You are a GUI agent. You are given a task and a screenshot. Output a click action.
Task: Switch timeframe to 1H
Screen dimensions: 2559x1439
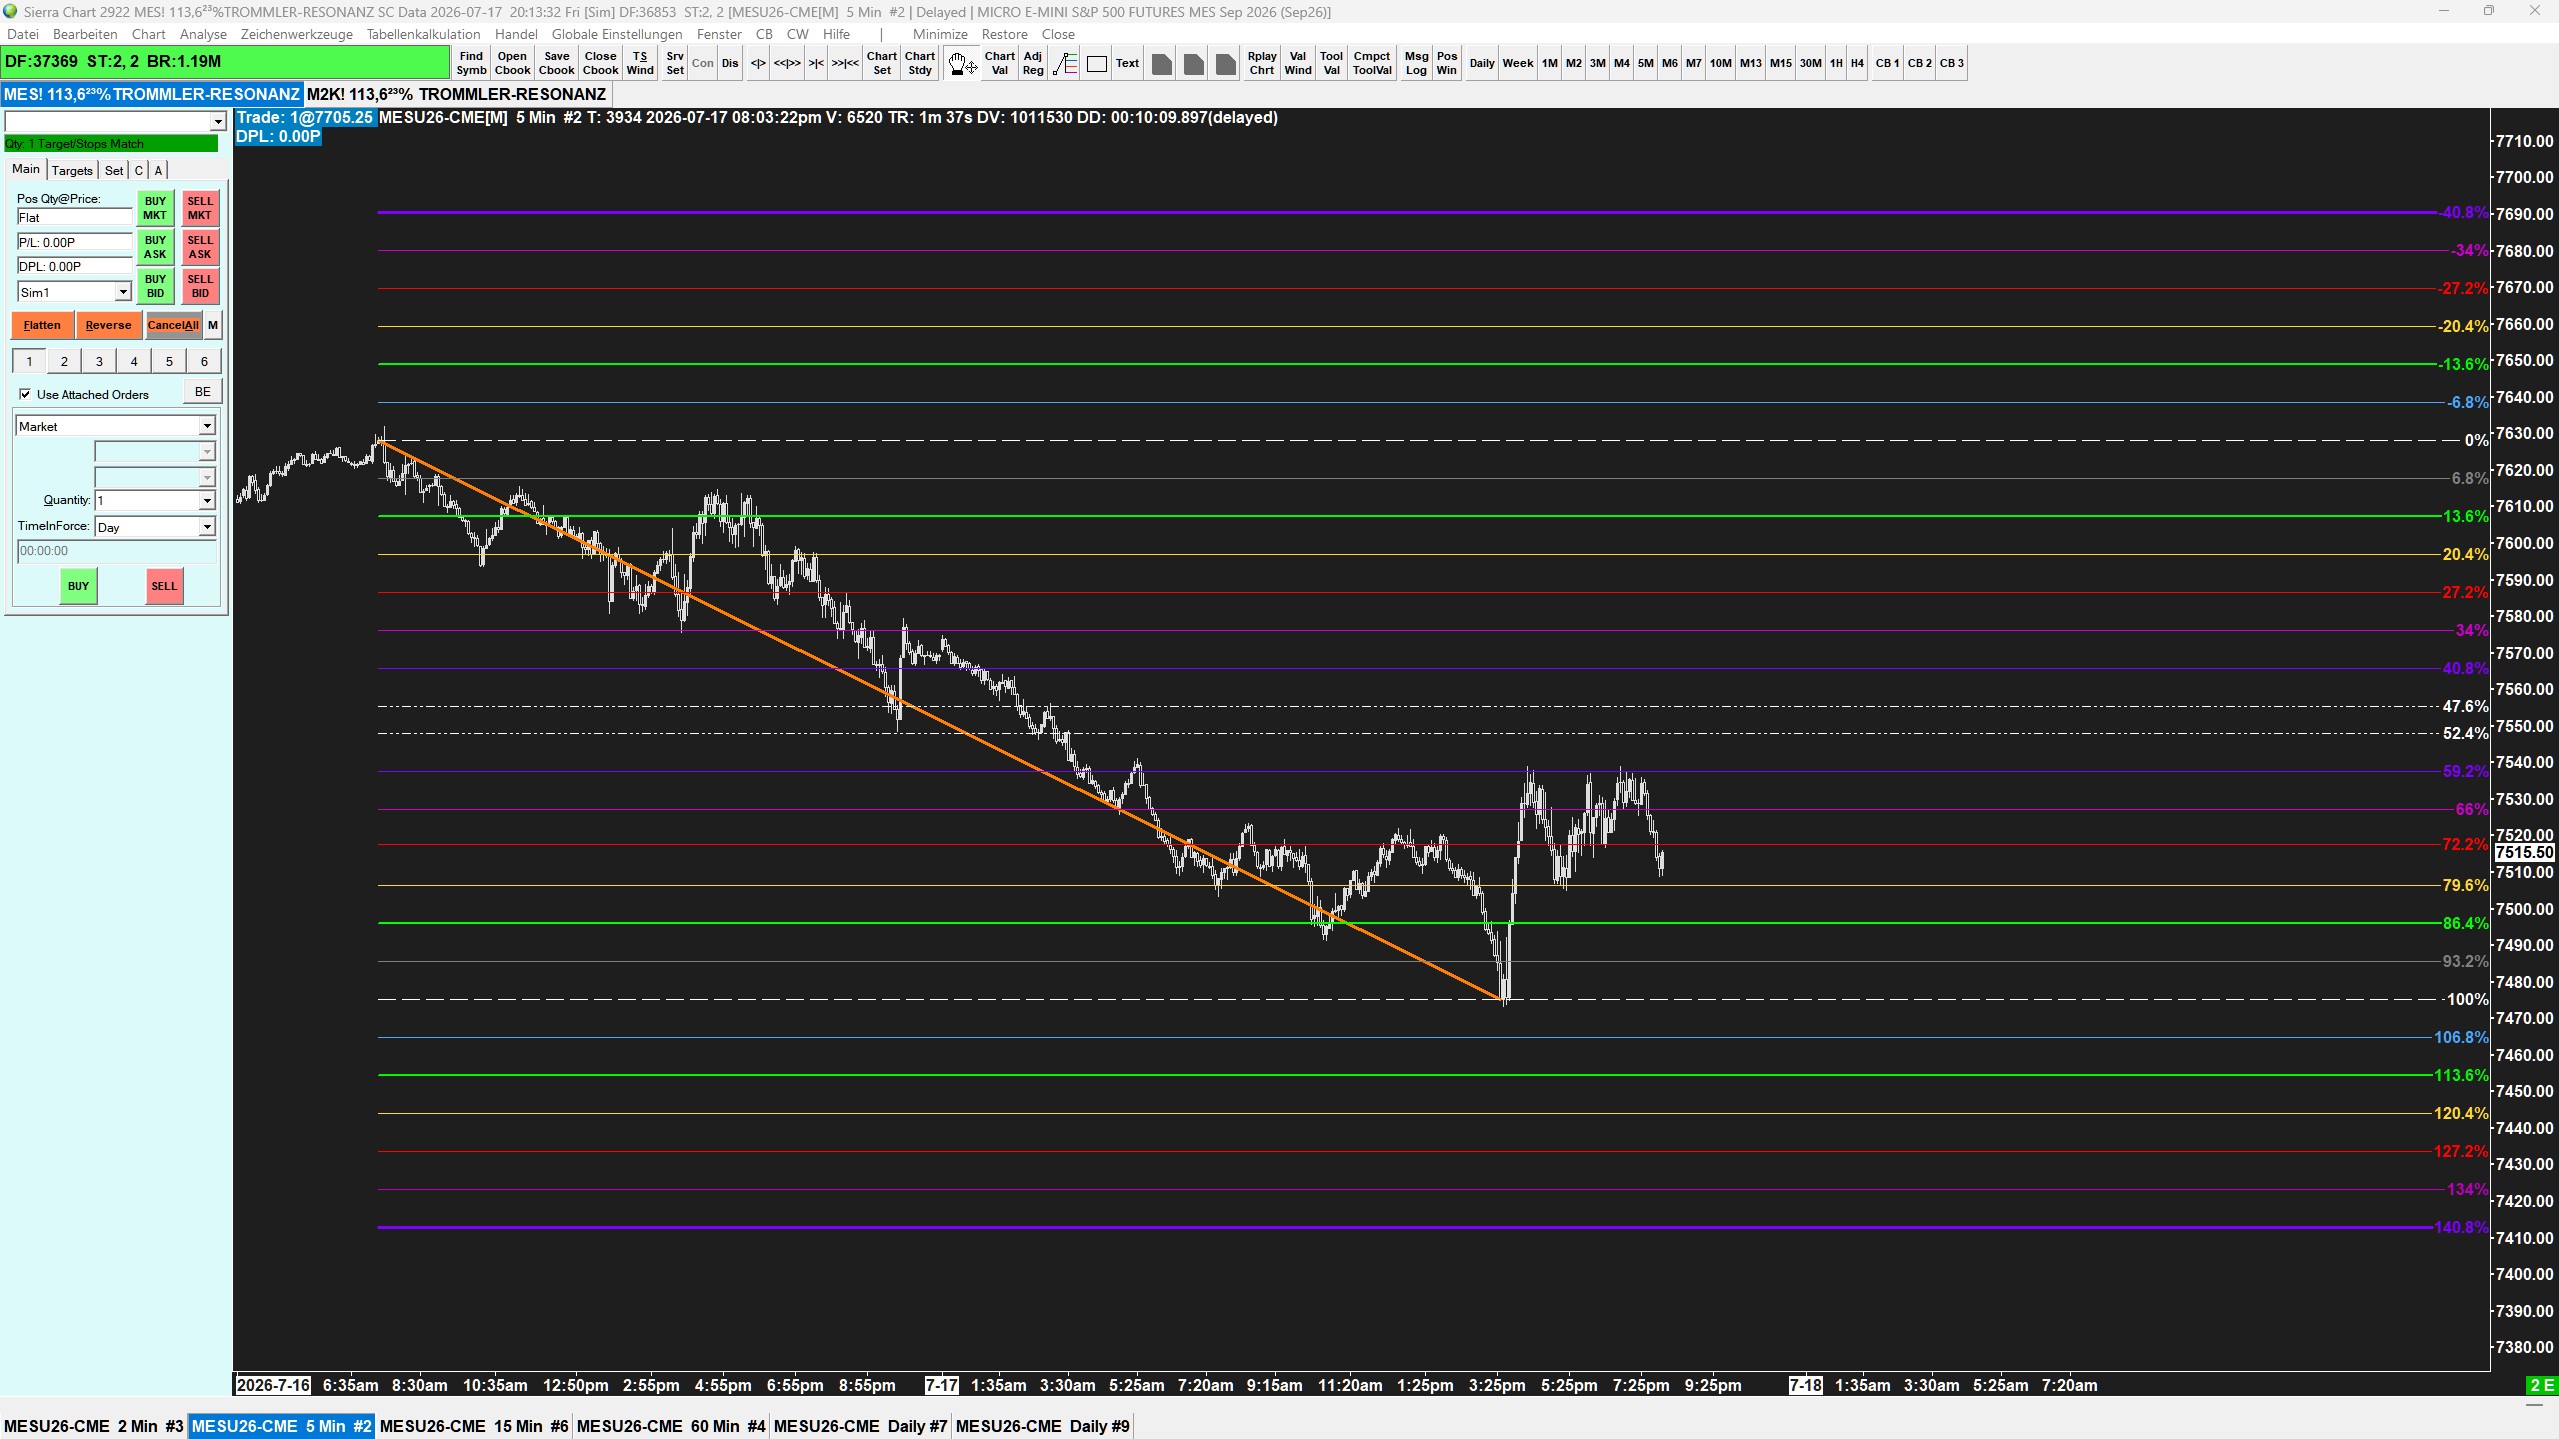pos(1835,64)
